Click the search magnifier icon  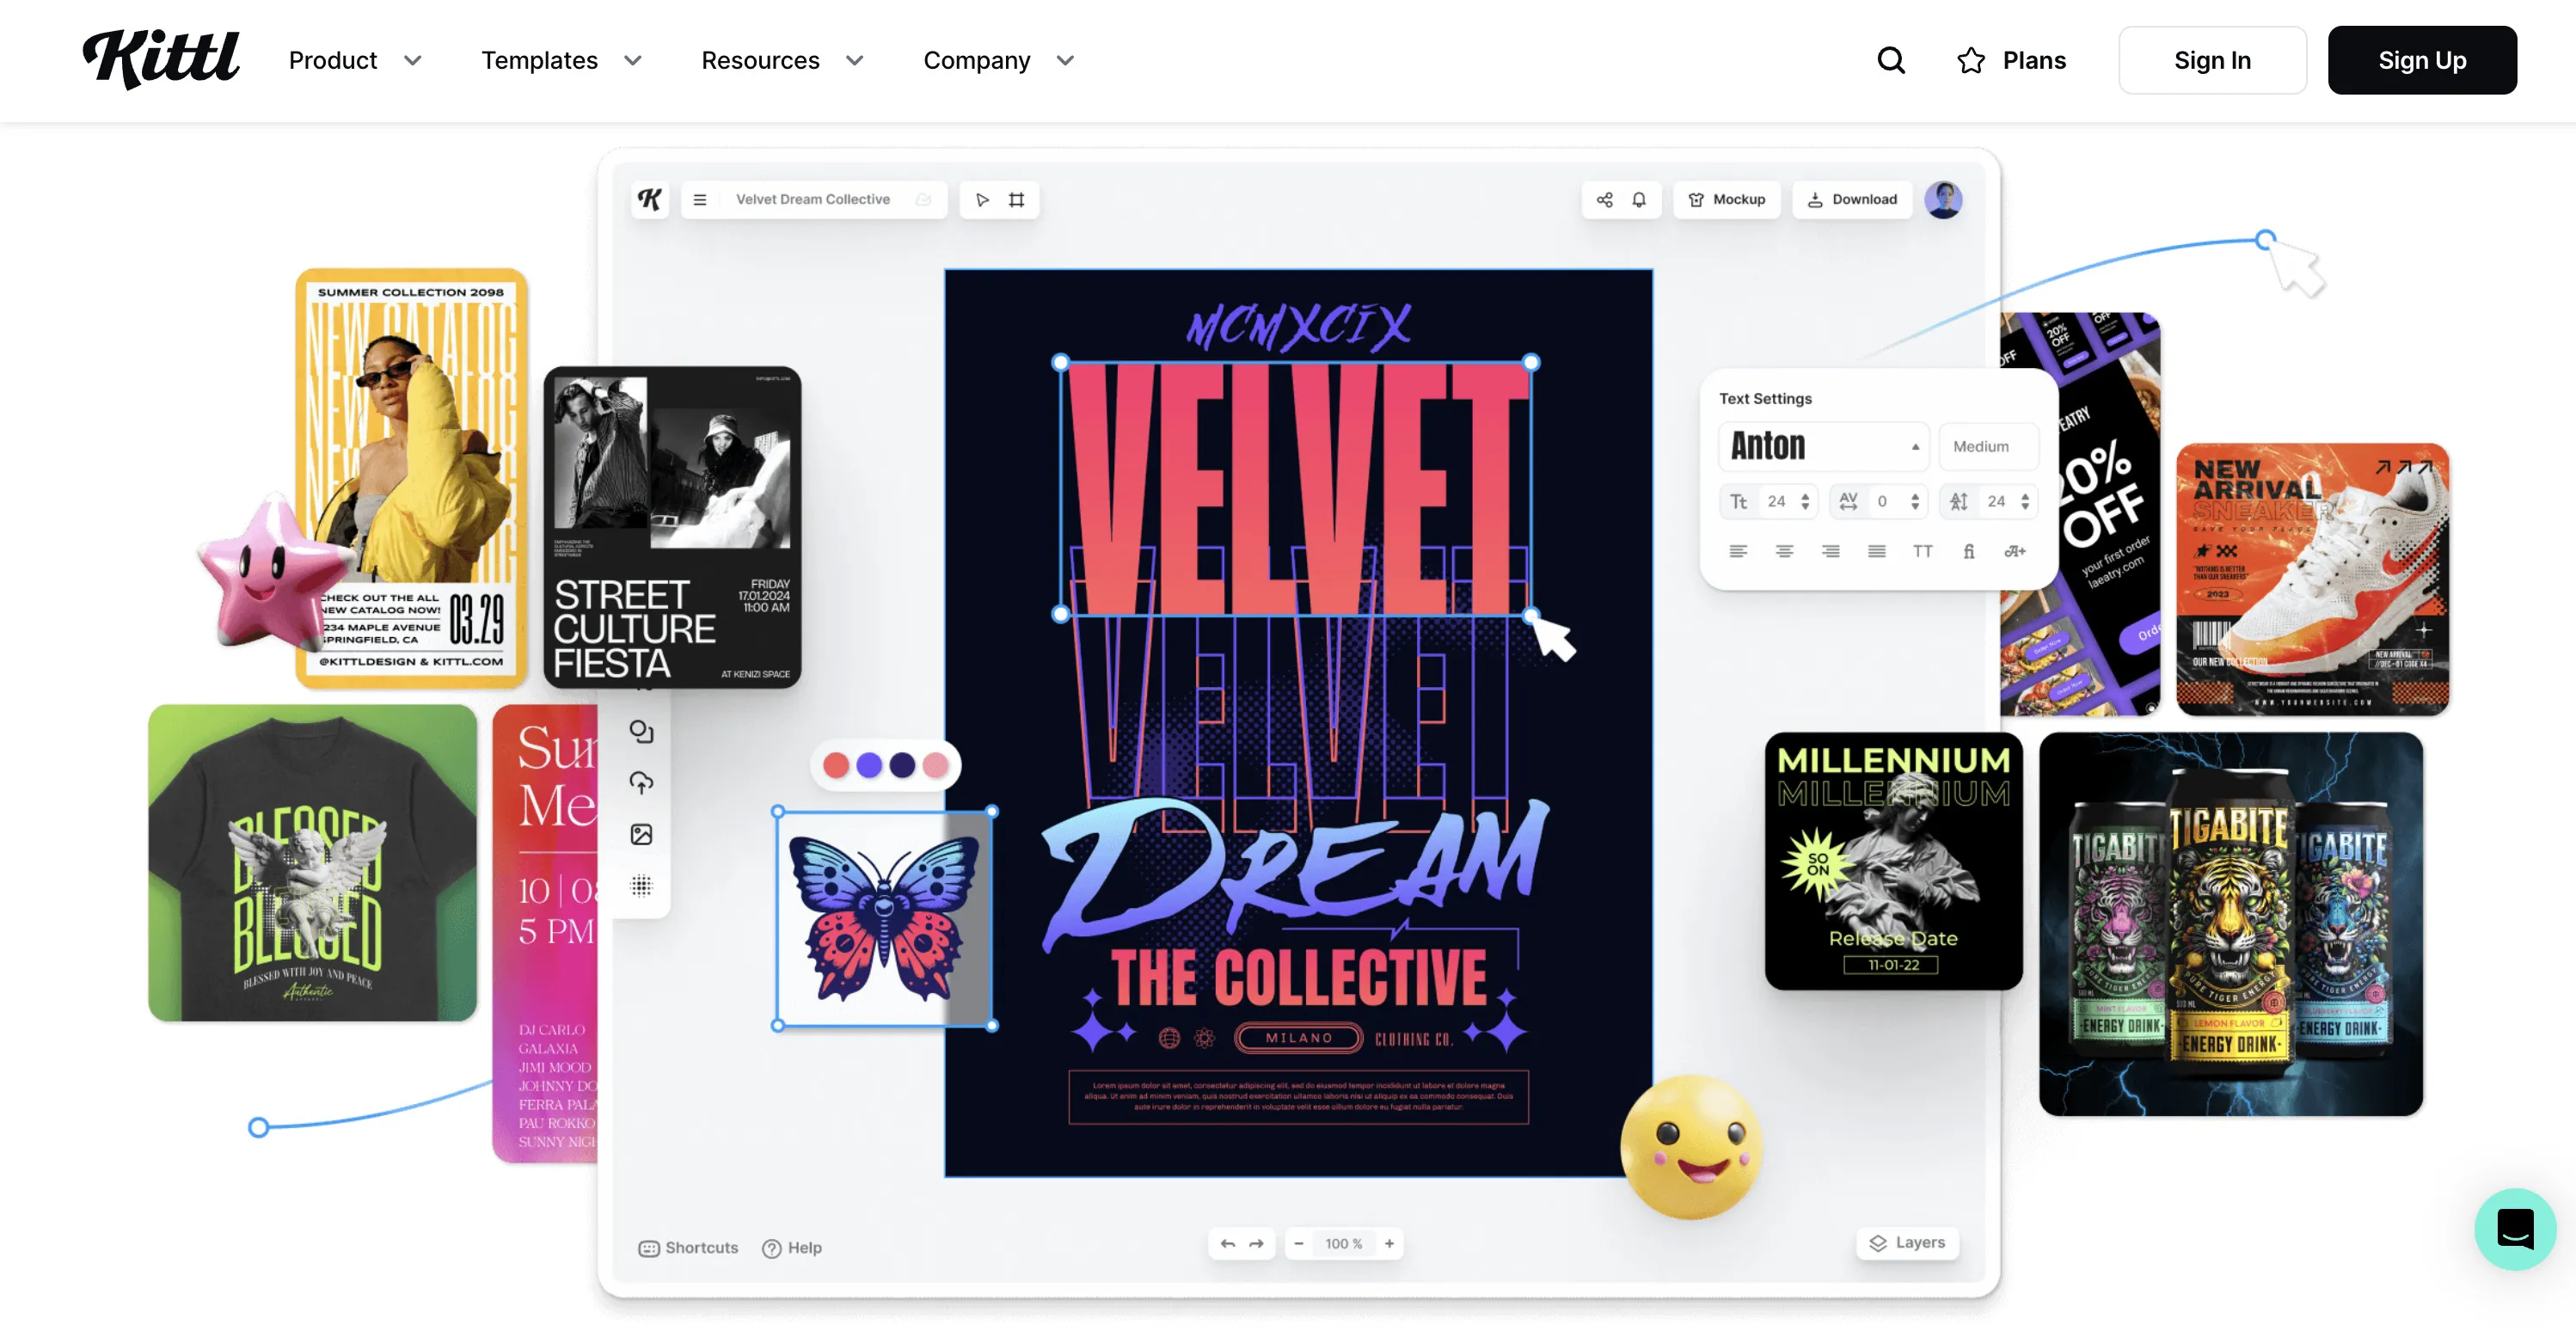tap(1890, 60)
